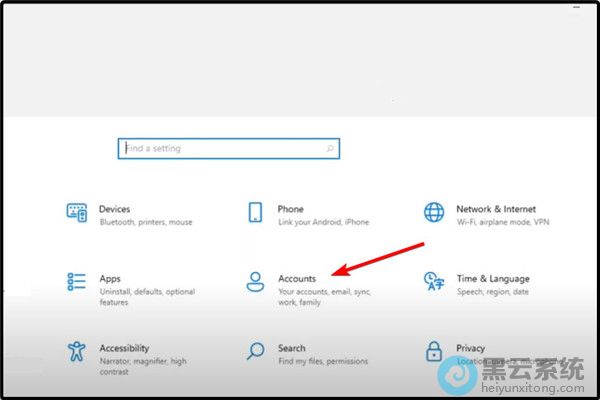Image resolution: width=600 pixels, height=400 pixels.
Task: Open the Phone settings title
Action: pyautogui.click(x=291, y=209)
